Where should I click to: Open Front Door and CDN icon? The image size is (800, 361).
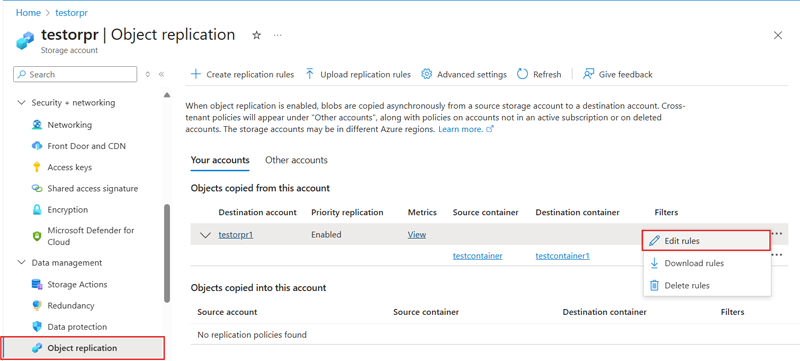click(x=37, y=146)
